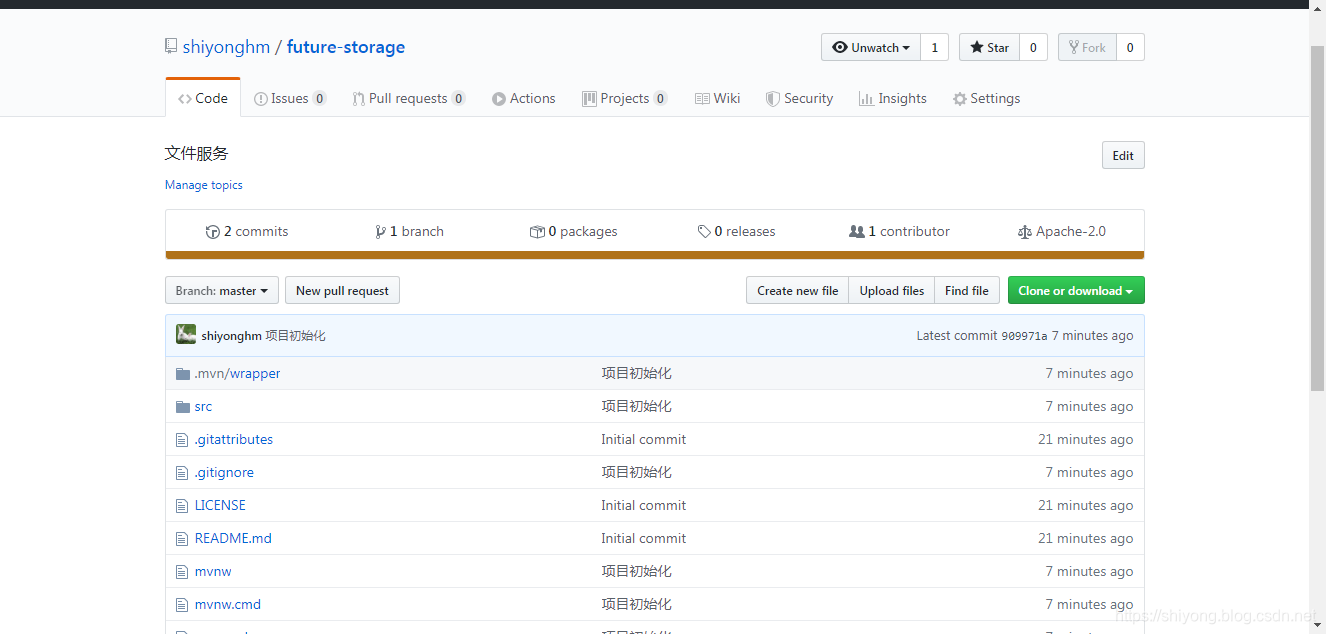Click the package box icon beside 0 packages
This screenshot has width=1326, height=634.
pyautogui.click(x=538, y=231)
